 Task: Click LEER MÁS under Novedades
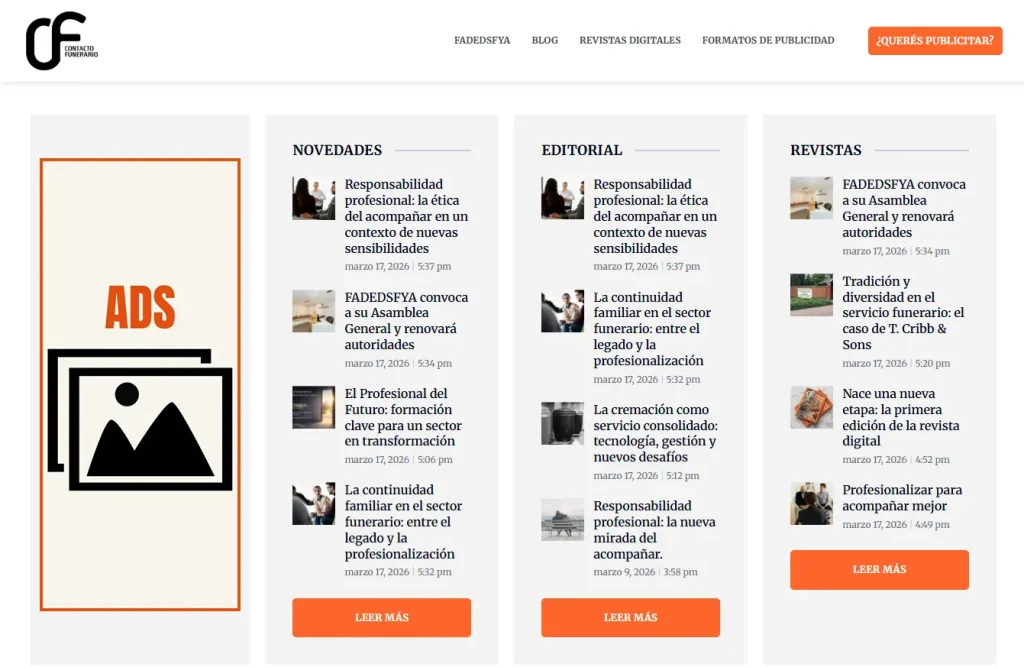tap(381, 617)
